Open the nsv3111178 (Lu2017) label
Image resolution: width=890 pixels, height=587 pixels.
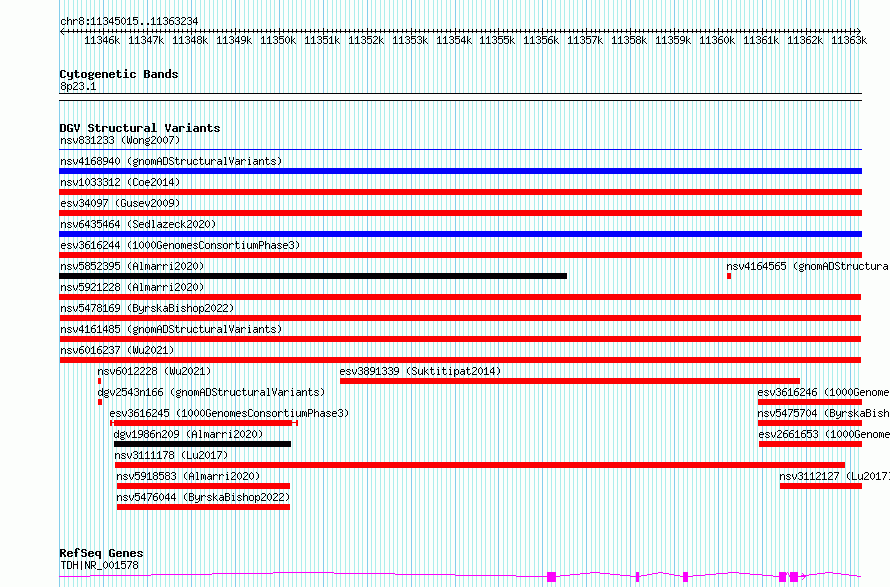171,455
